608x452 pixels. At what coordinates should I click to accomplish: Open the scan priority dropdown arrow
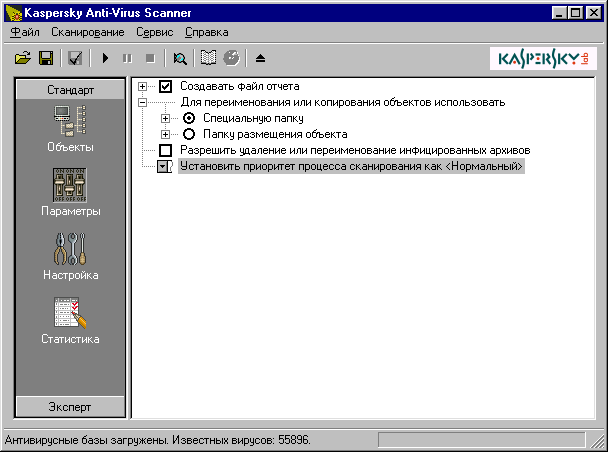(x=162, y=167)
